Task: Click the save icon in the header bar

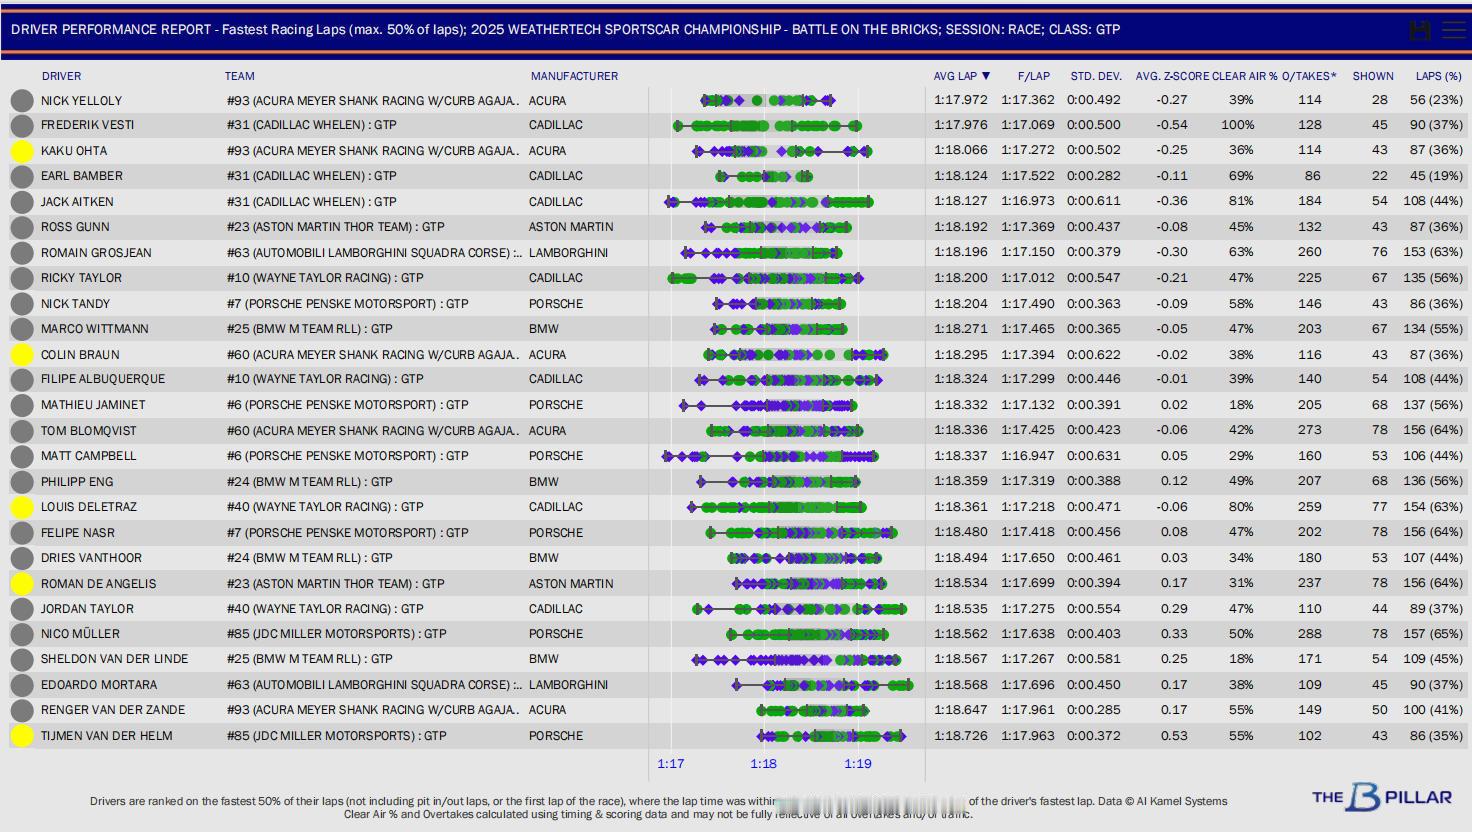Action: point(1419,30)
